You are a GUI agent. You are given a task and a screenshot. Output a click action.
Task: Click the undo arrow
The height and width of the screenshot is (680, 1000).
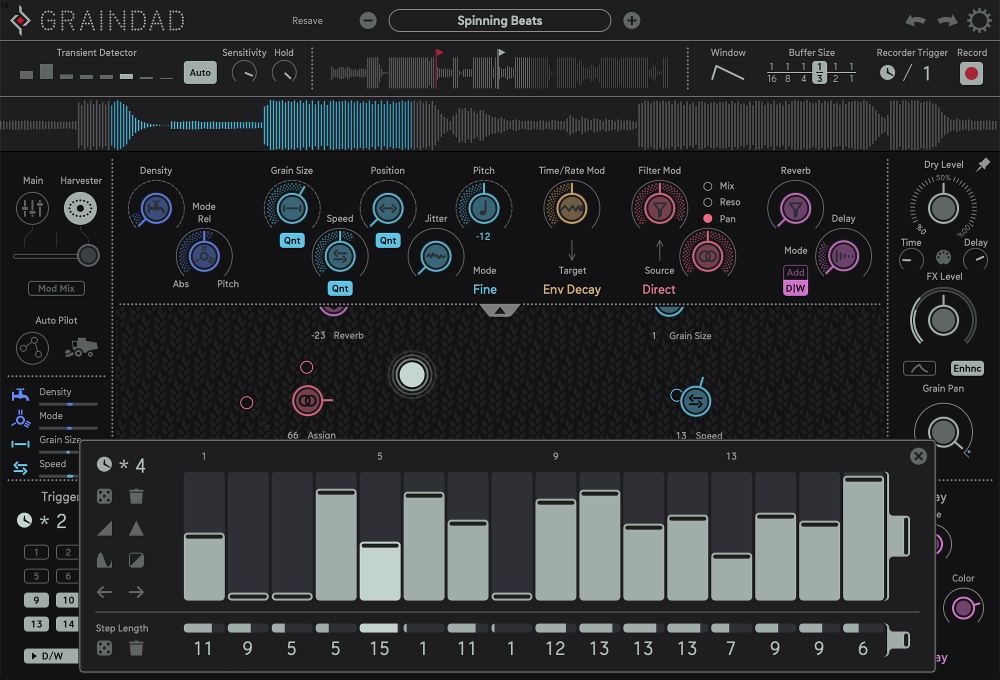915,21
